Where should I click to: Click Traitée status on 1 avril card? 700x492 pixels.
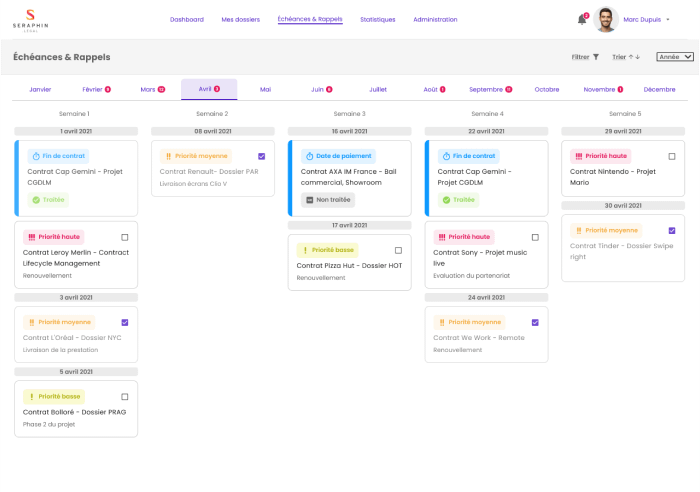[x=48, y=200]
